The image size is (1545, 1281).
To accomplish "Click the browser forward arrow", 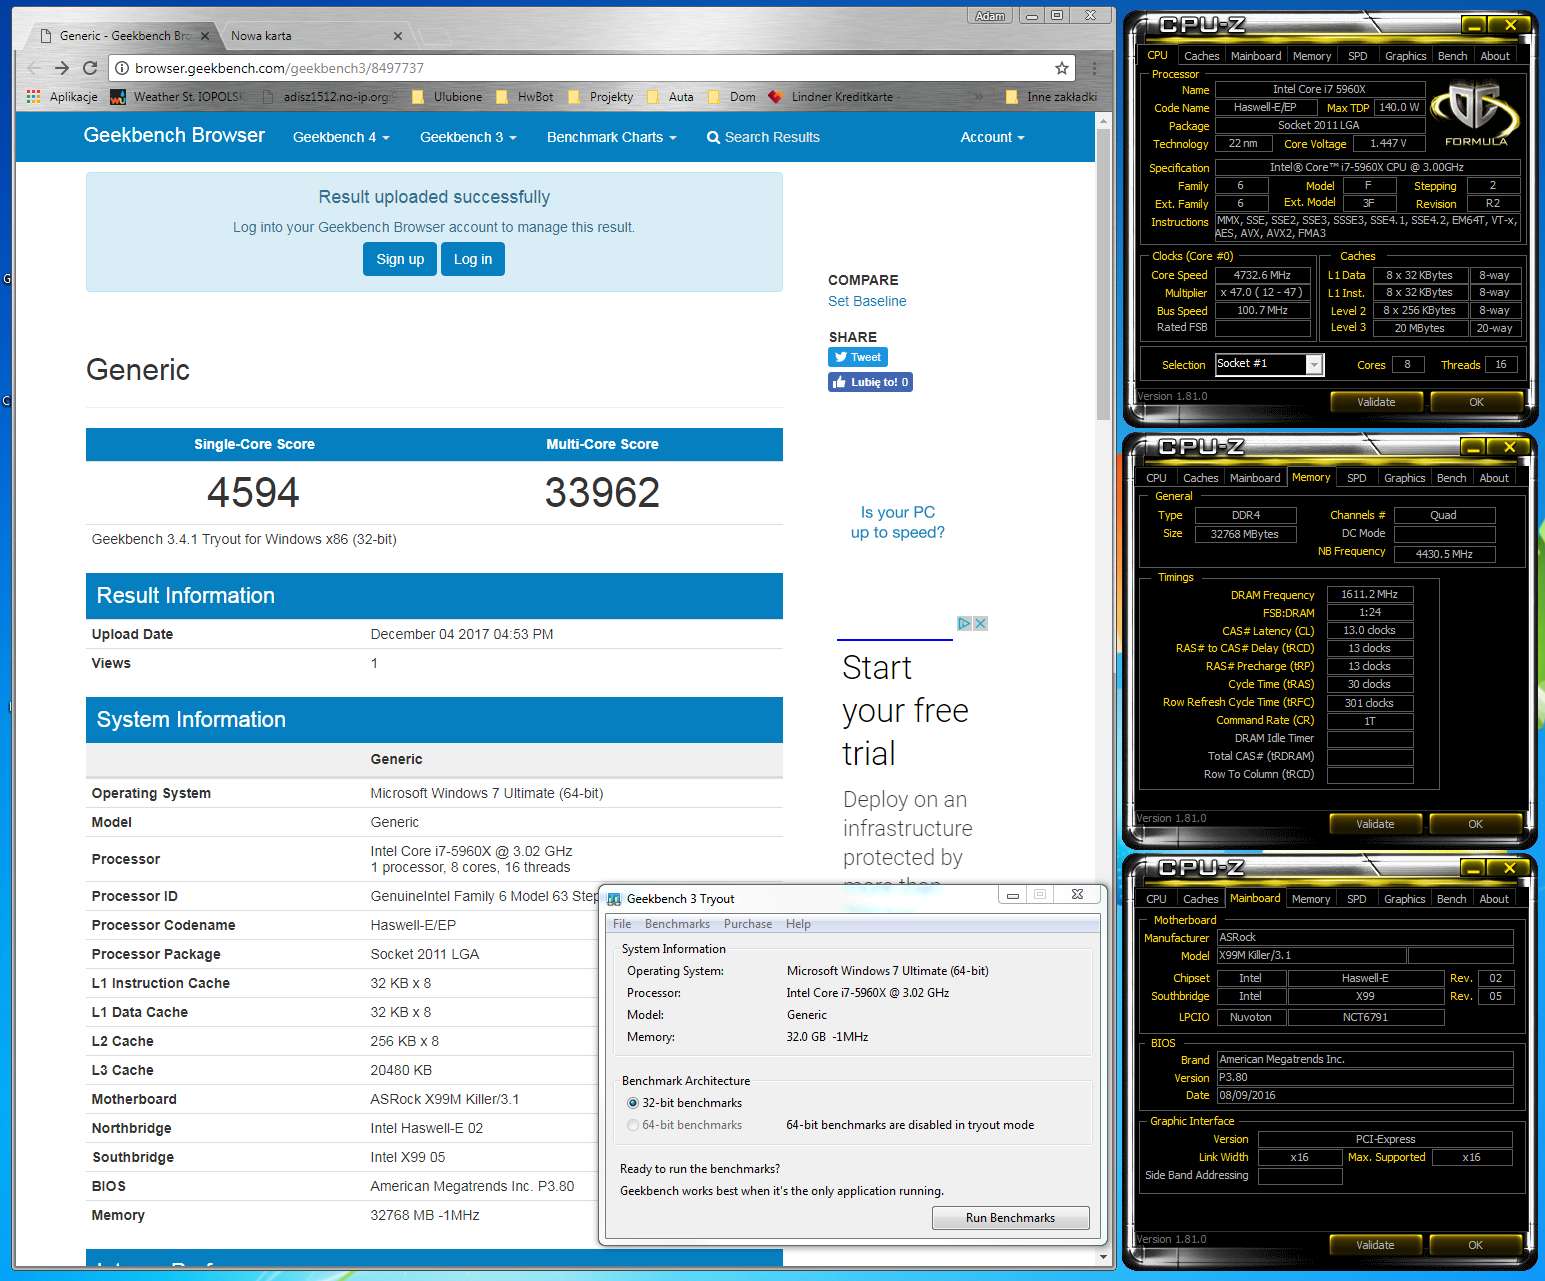I will point(62,68).
